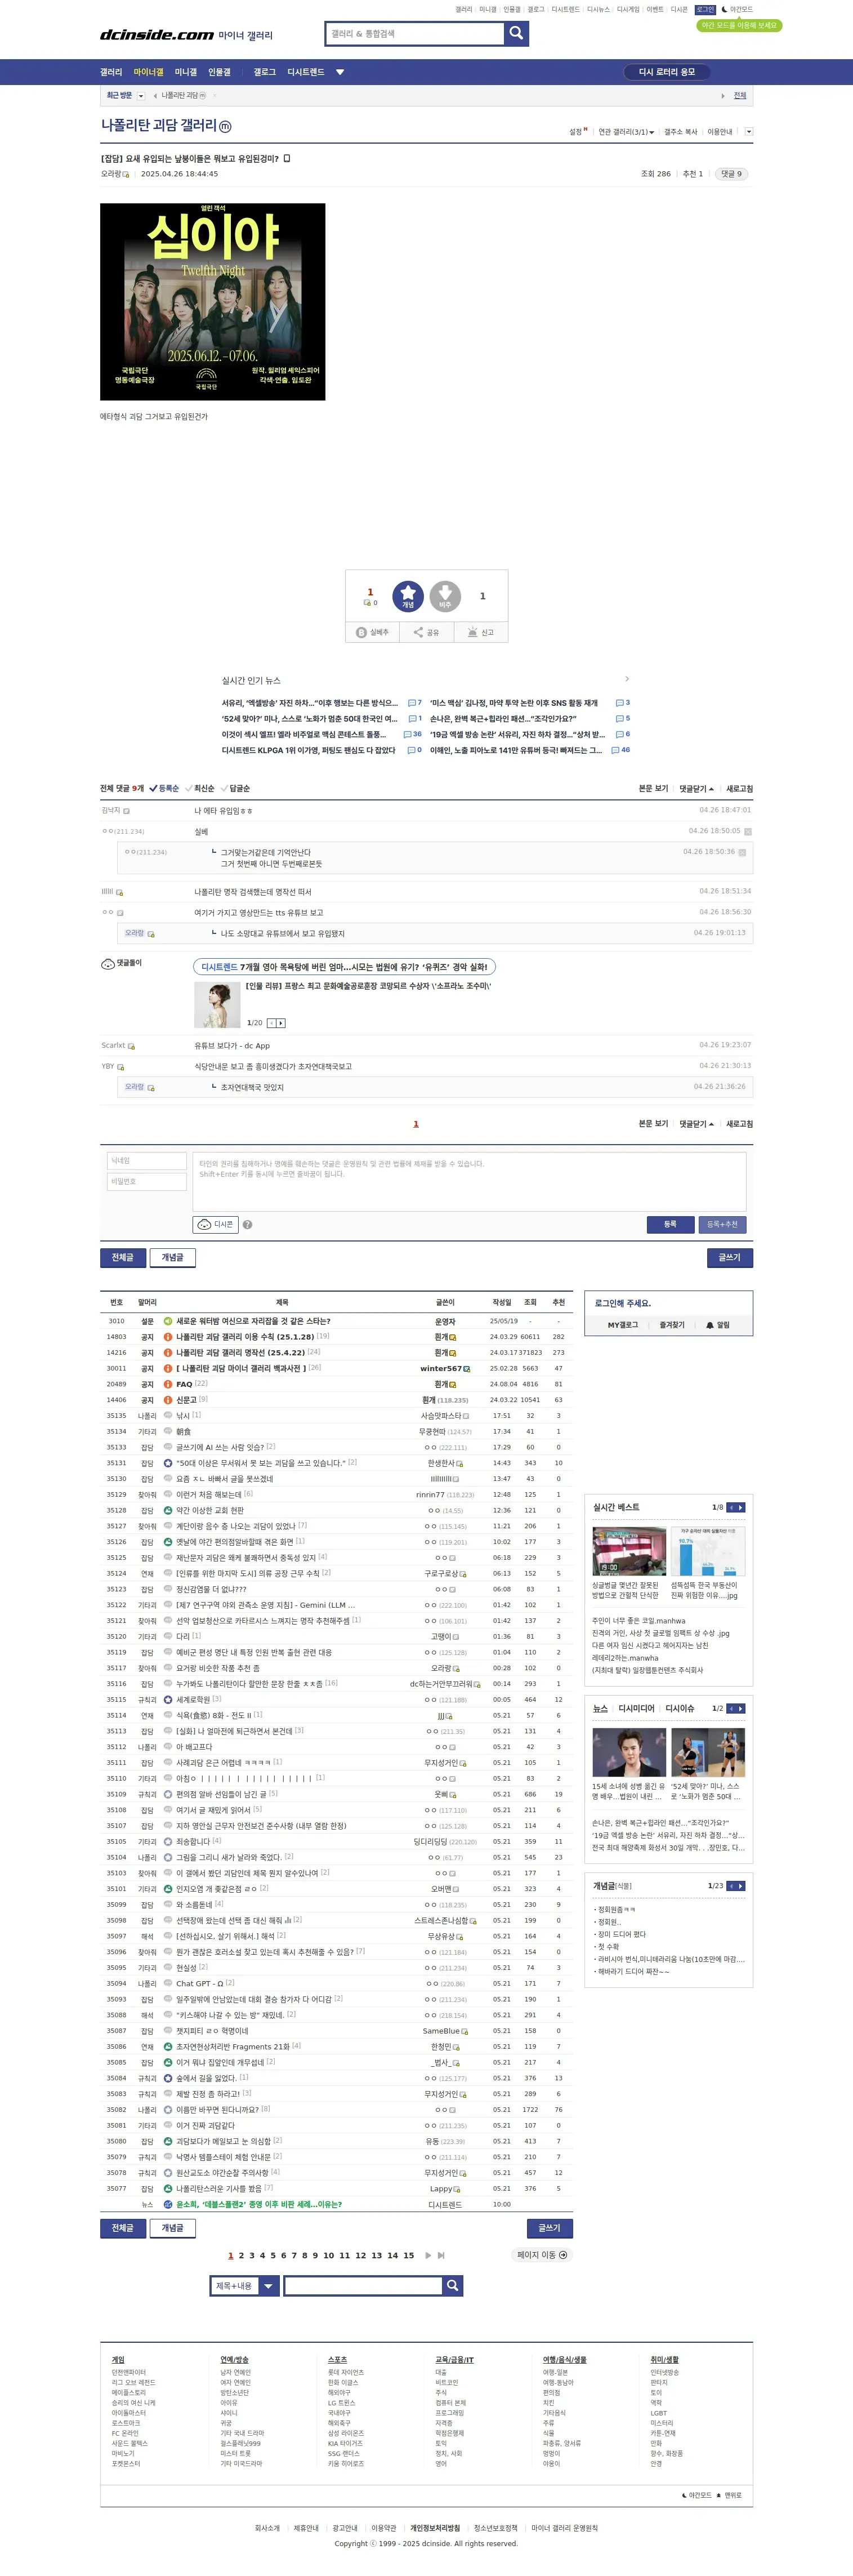853x2576 pixels.
Task: Select 답글순 comment sort option
Action: 235,788
